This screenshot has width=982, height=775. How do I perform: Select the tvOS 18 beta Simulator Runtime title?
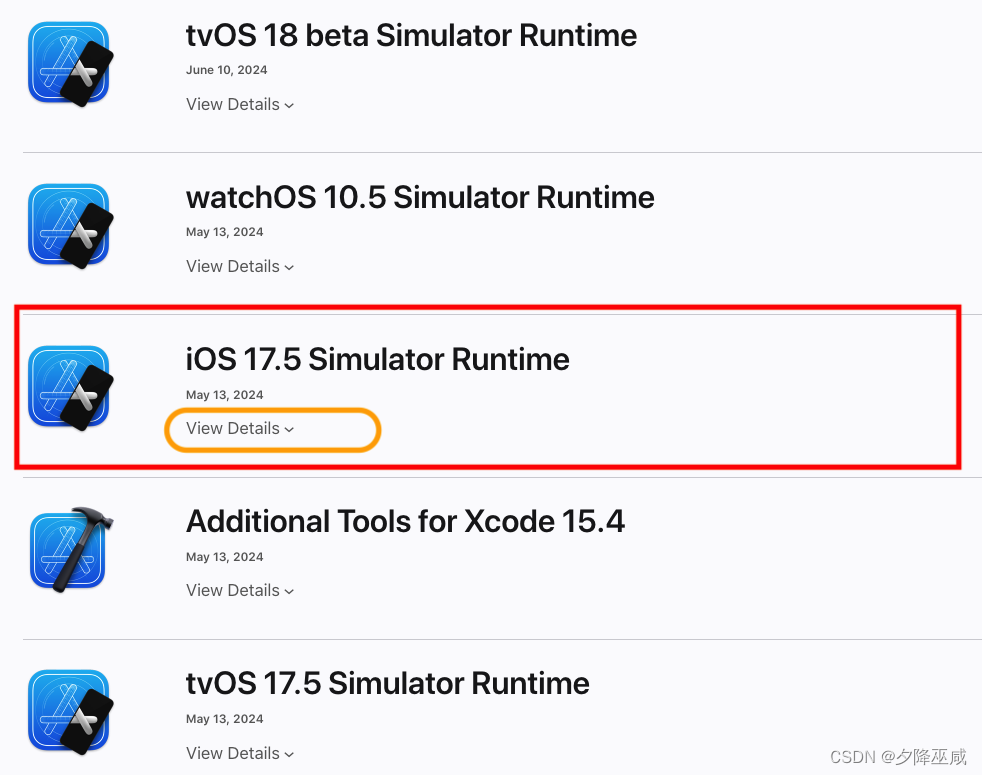point(411,35)
